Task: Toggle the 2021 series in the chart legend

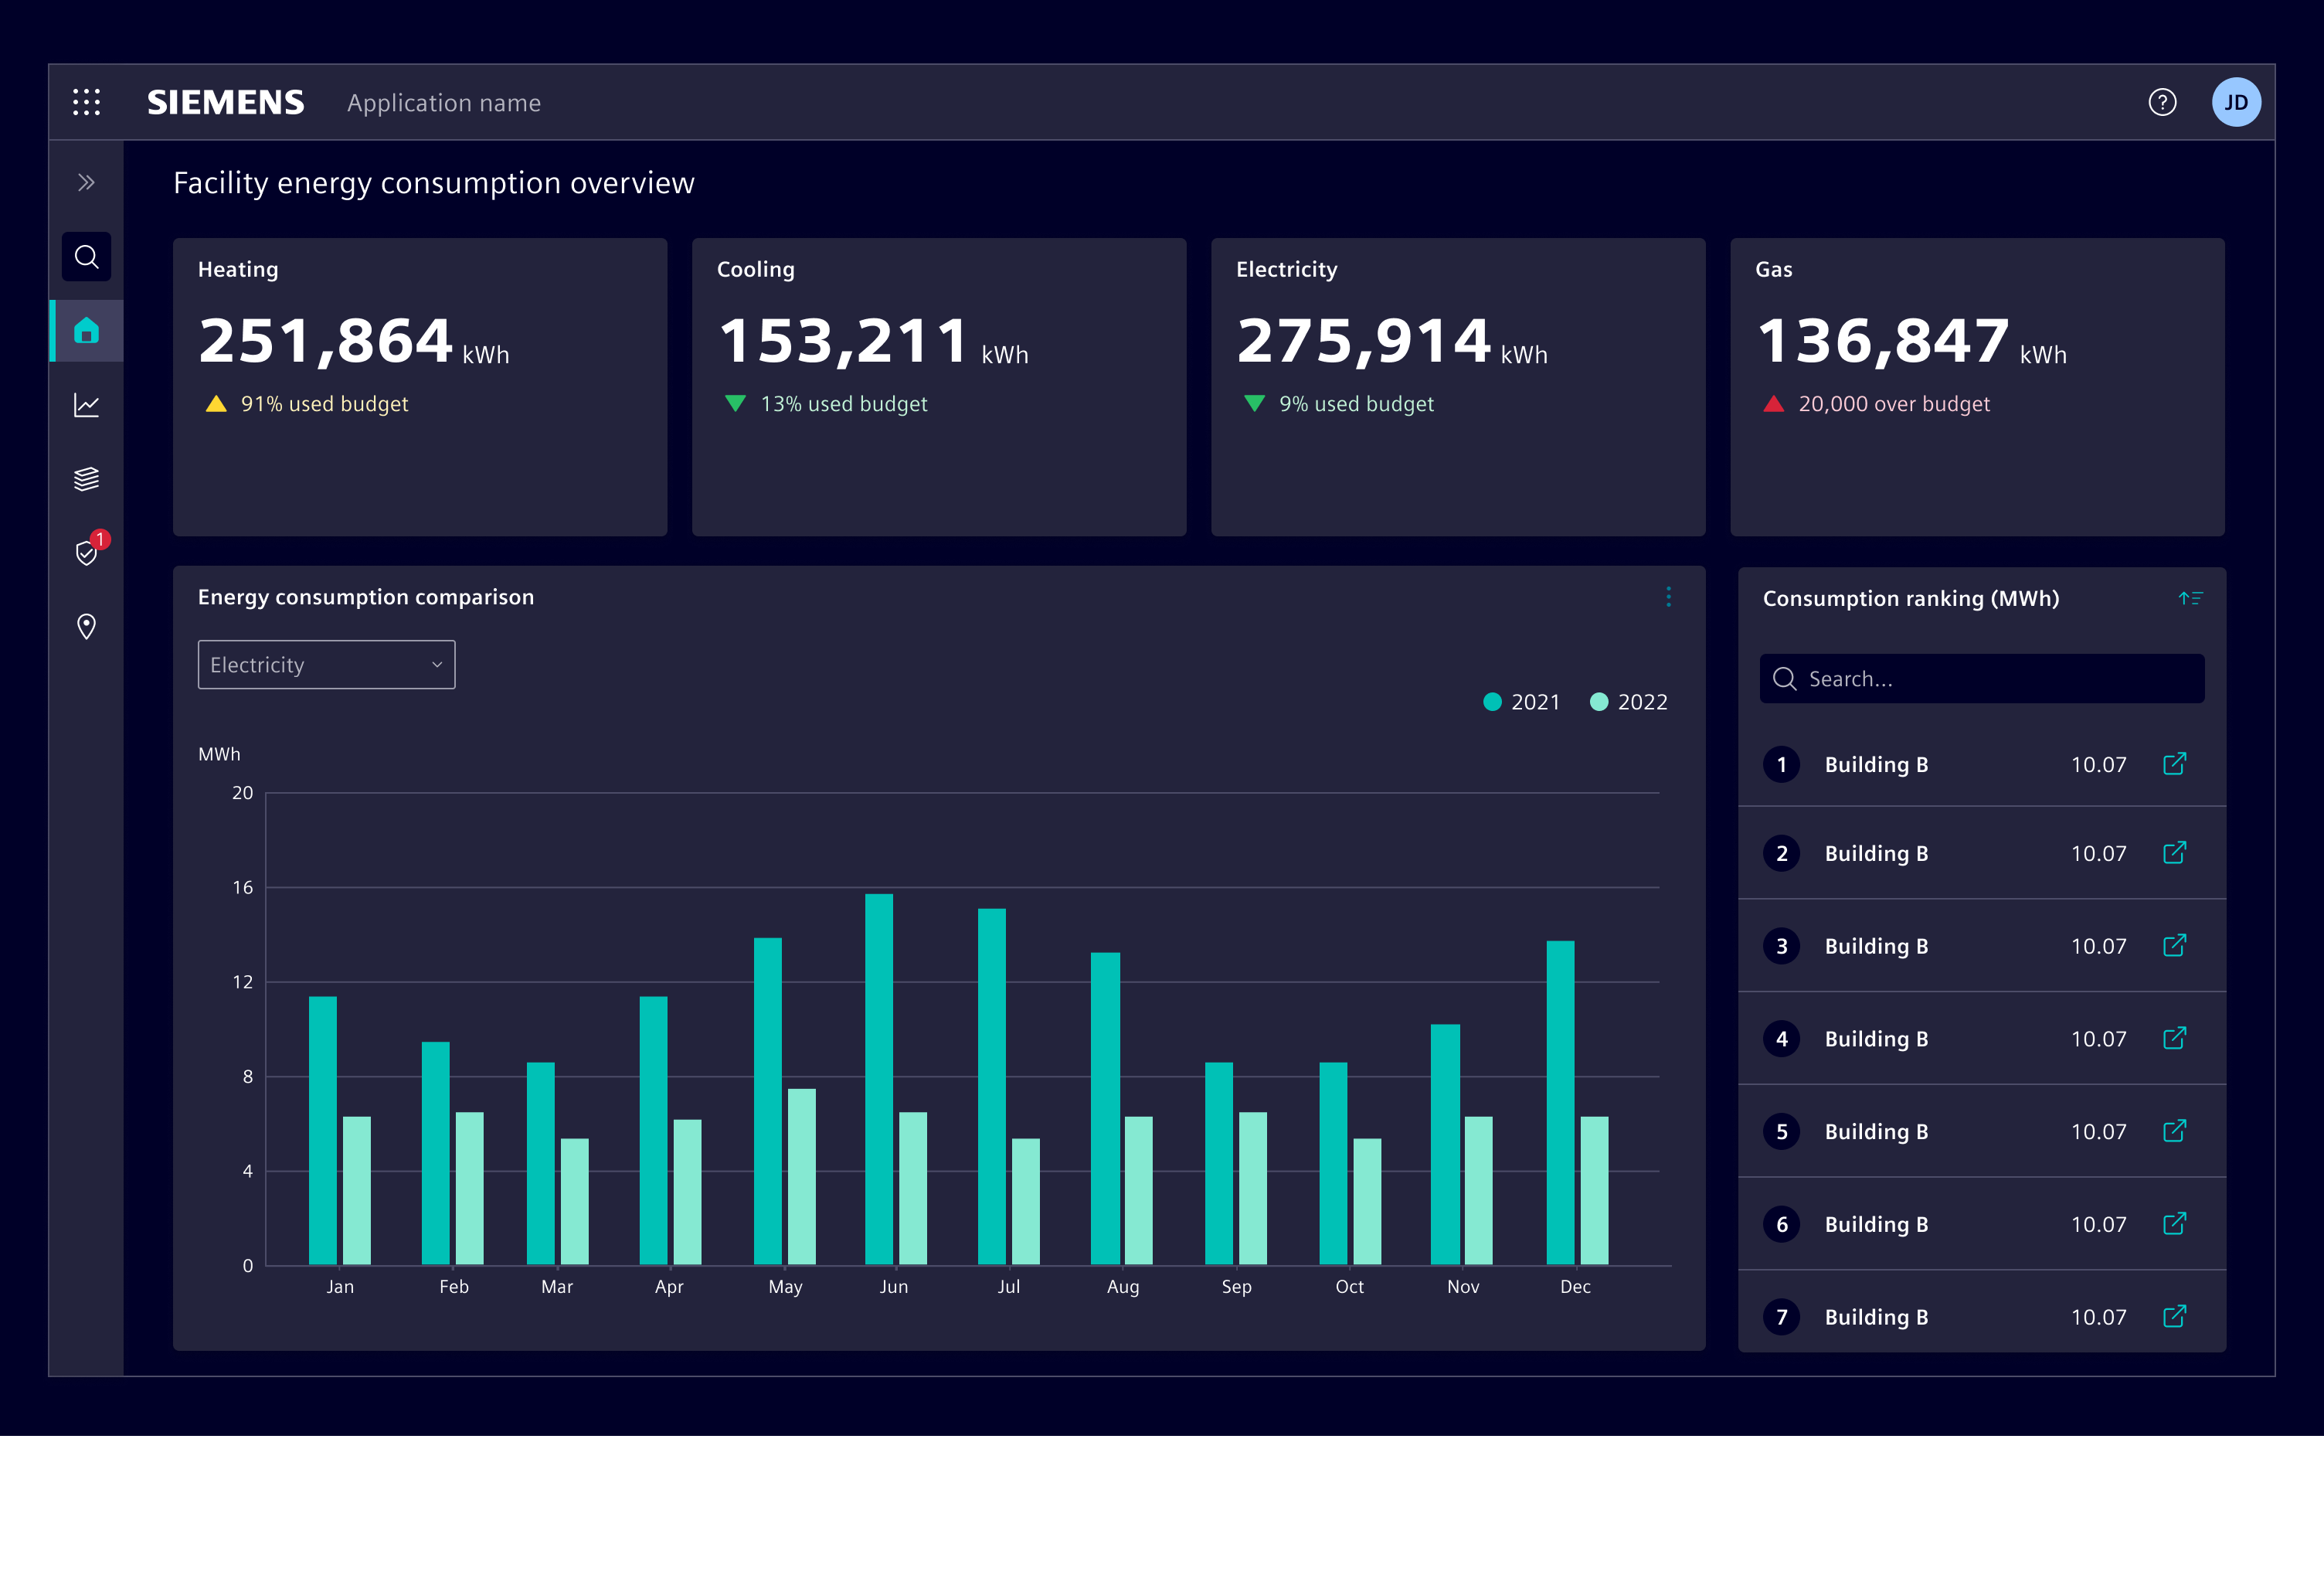Action: tap(1521, 701)
